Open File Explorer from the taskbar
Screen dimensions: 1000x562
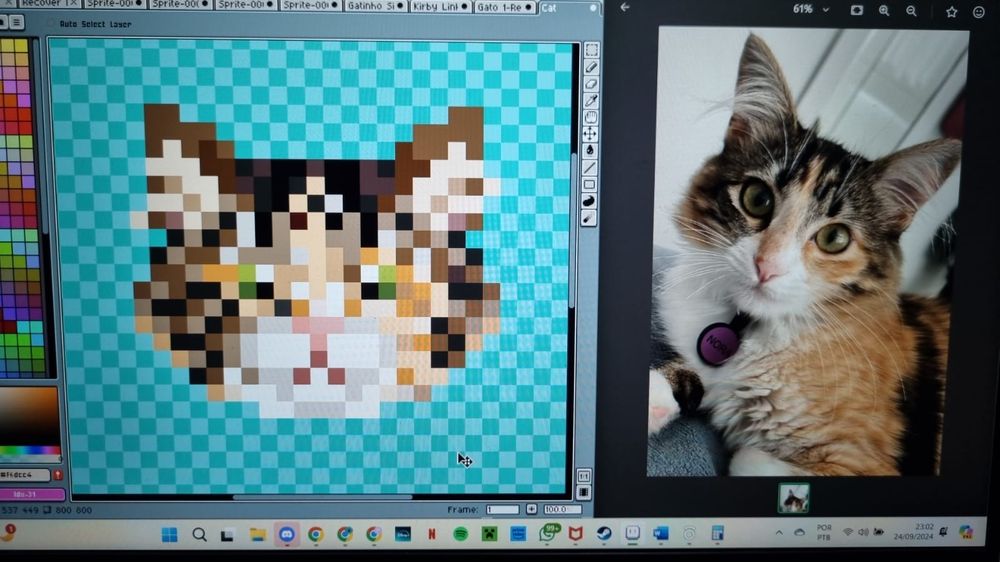point(258,535)
